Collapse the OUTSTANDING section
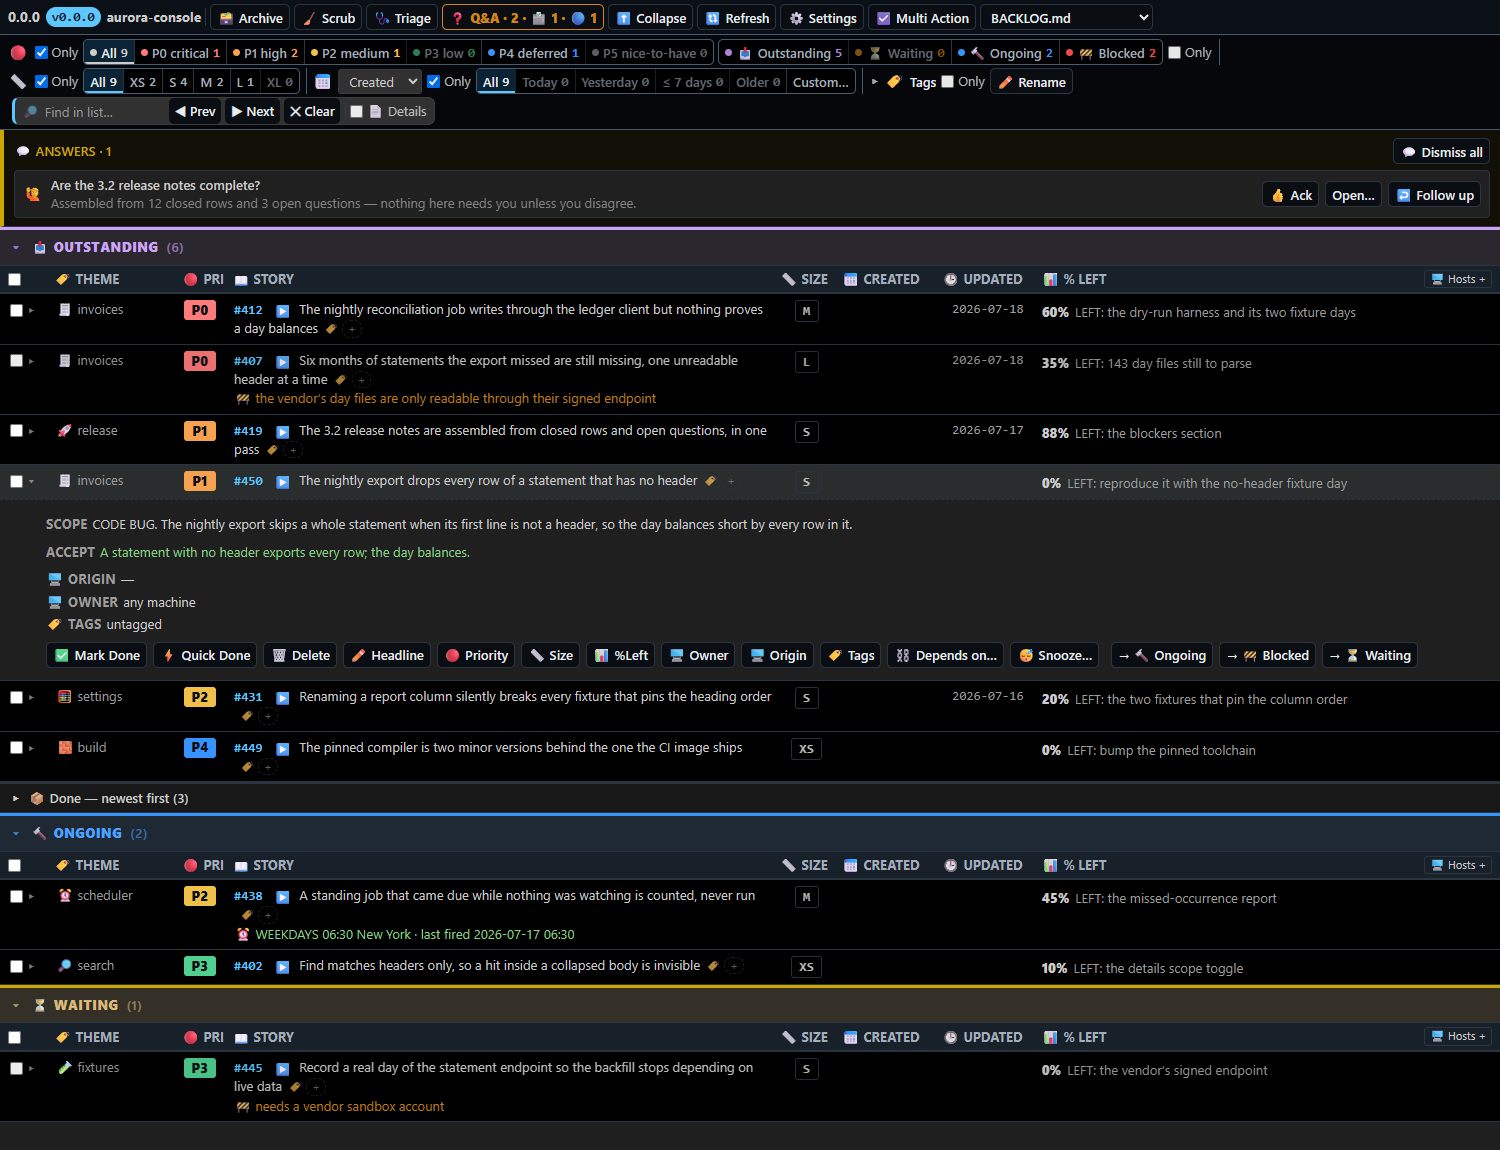This screenshot has width=1500, height=1150. (x=15, y=248)
